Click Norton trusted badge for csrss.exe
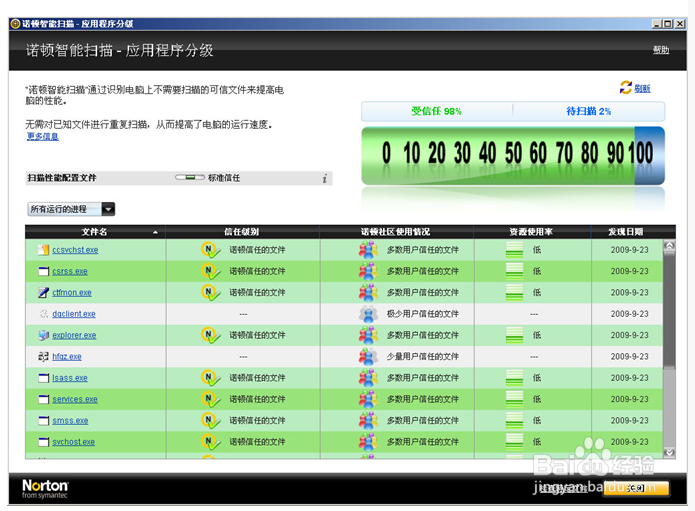 (x=211, y=271)
